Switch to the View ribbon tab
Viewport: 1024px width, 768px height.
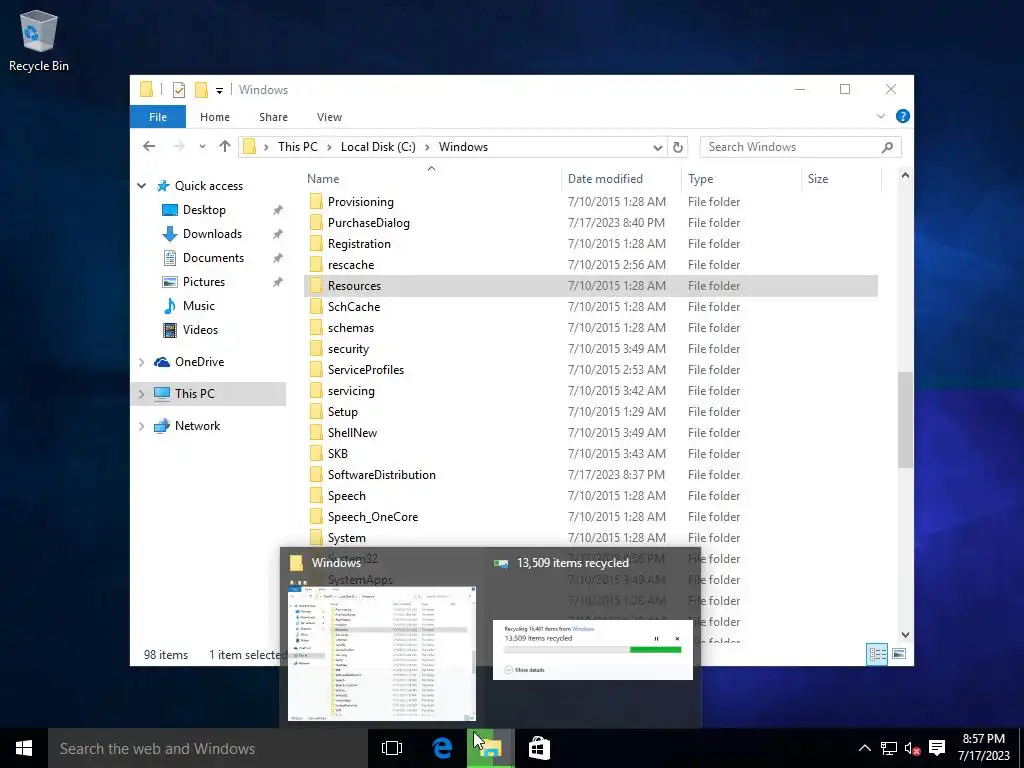pos(329,117)
